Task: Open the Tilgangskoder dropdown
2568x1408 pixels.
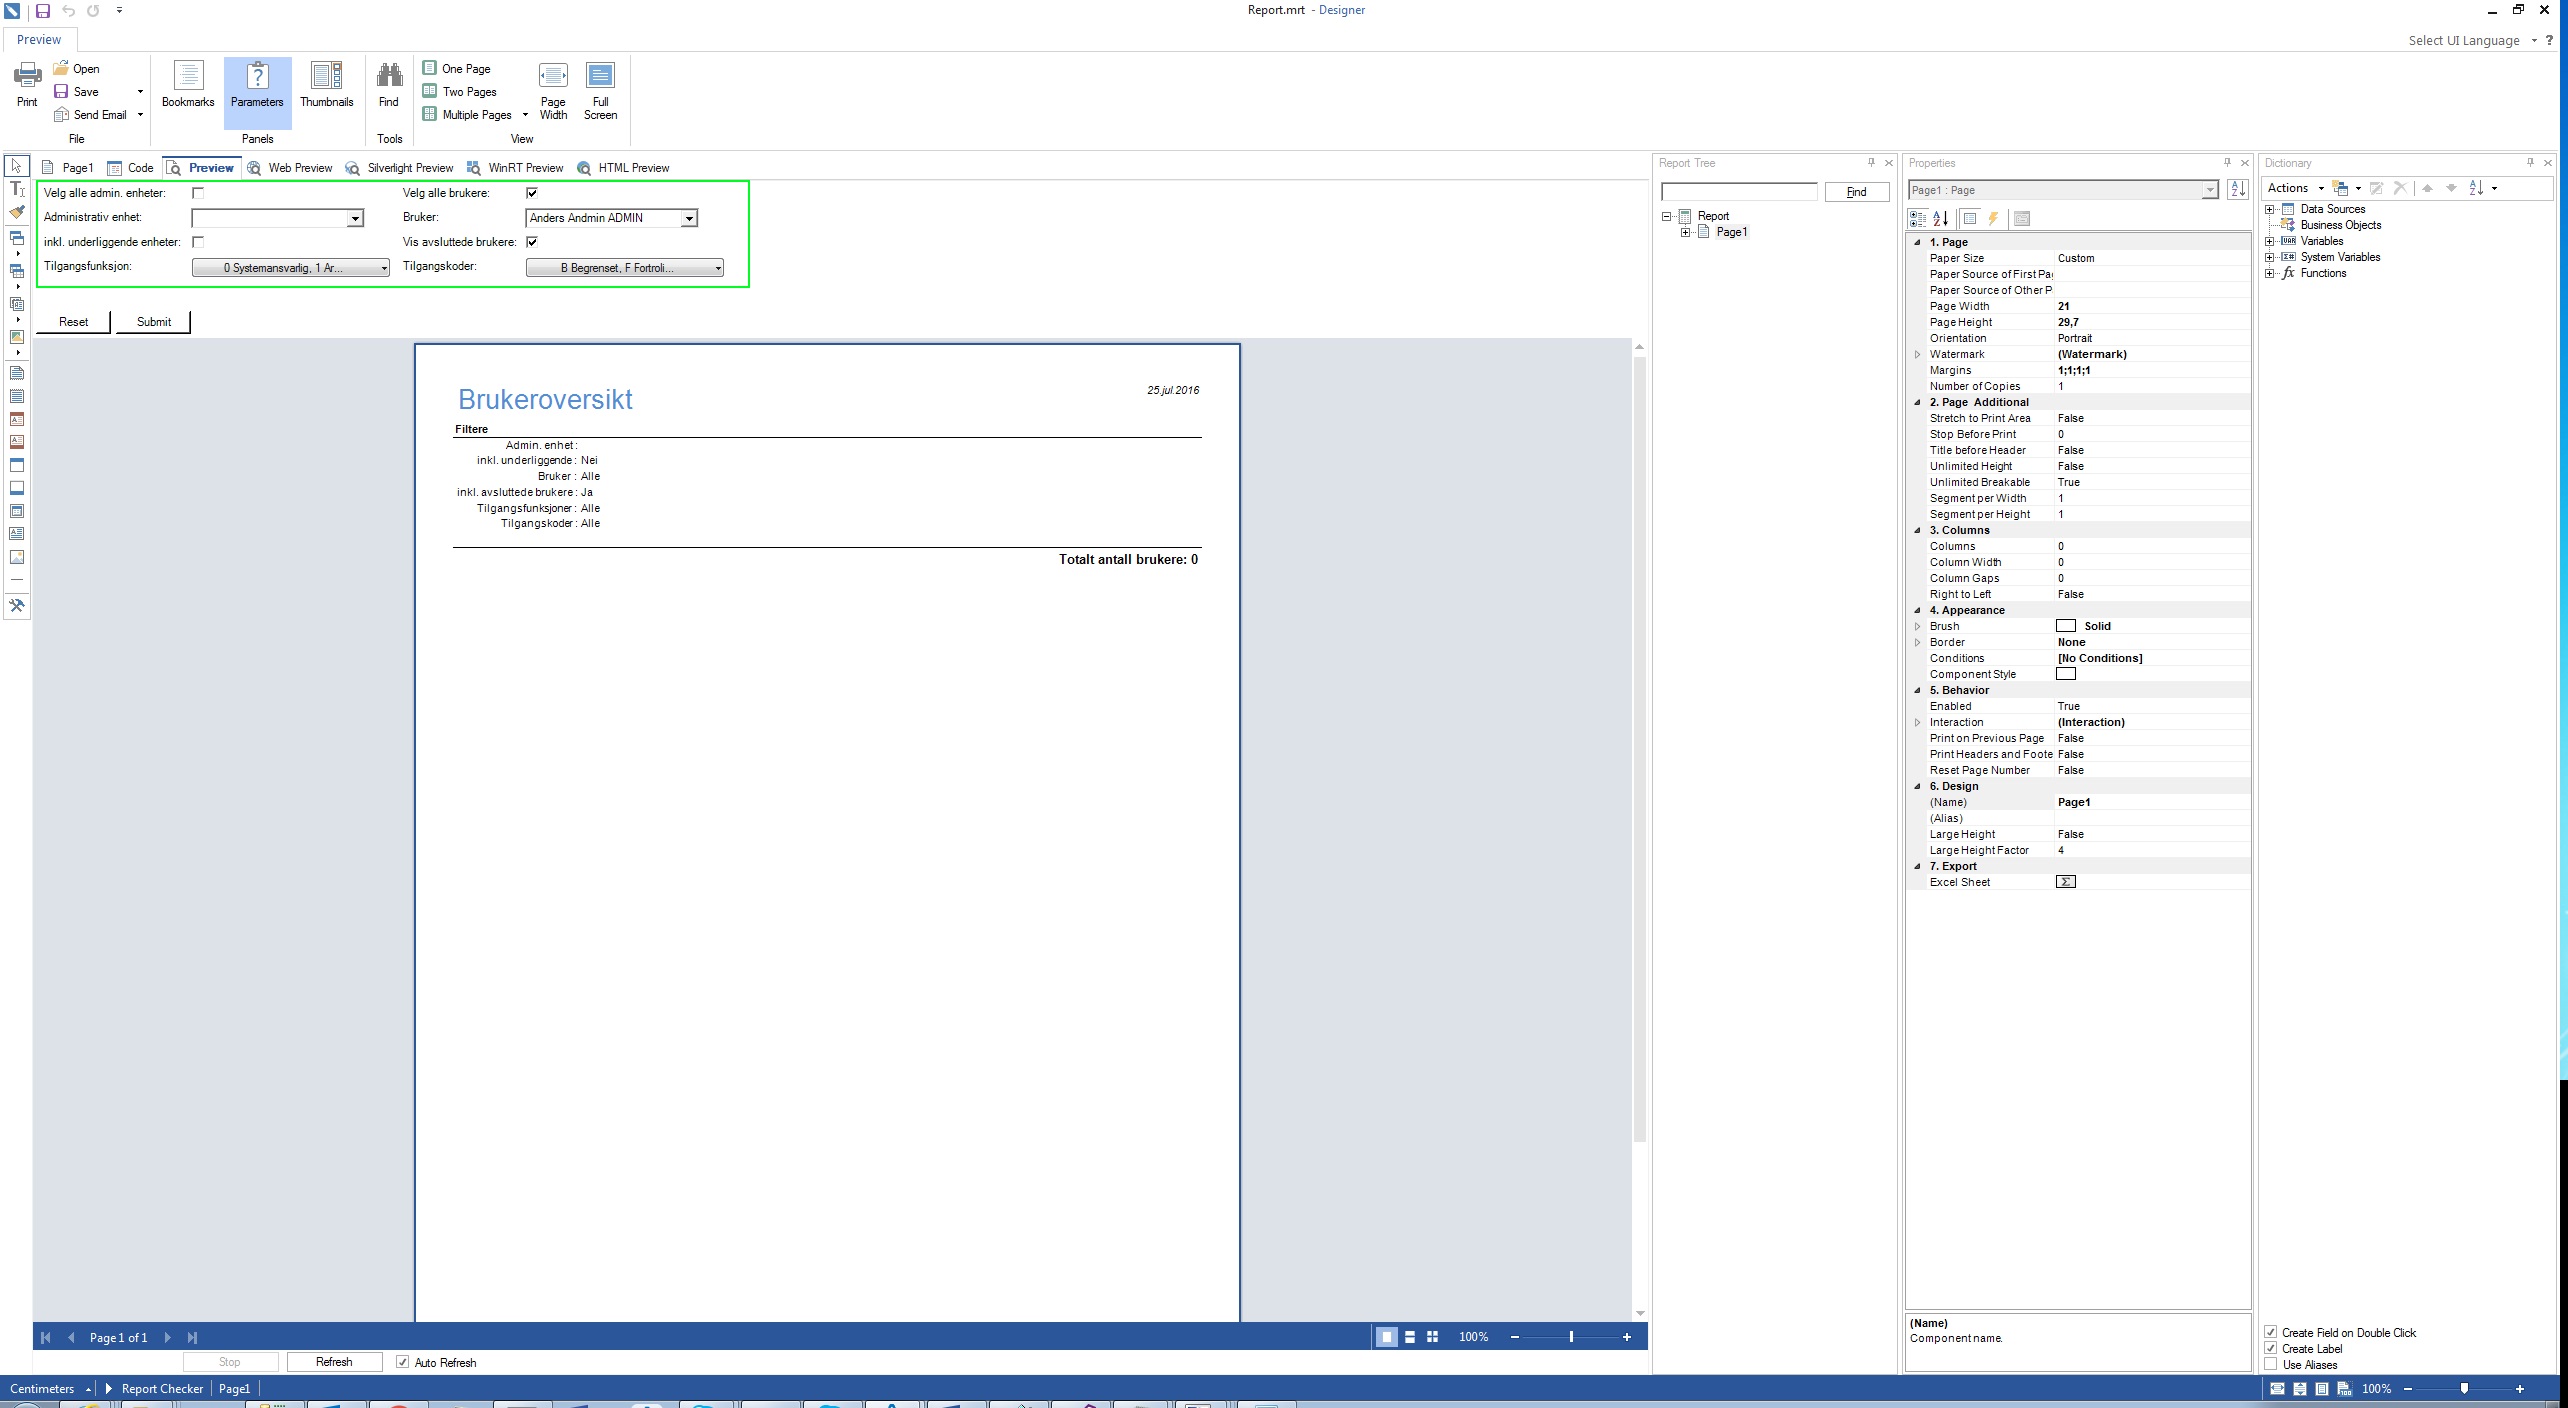Action: tap(624, 268)
